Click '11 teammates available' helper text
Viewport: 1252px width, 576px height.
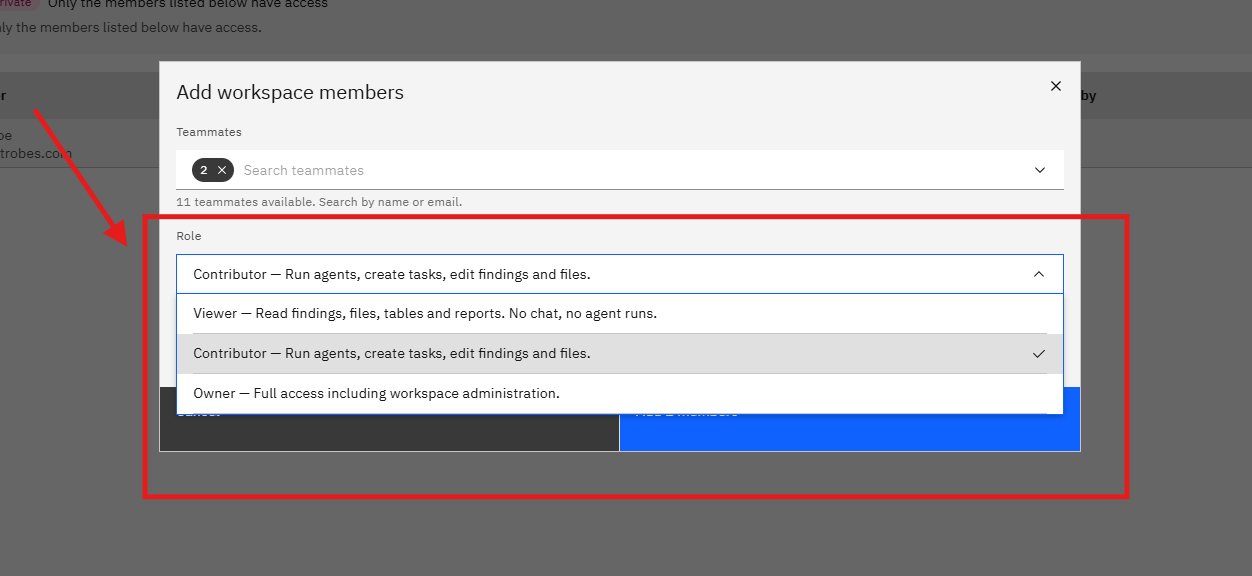[x=319, y=202]
